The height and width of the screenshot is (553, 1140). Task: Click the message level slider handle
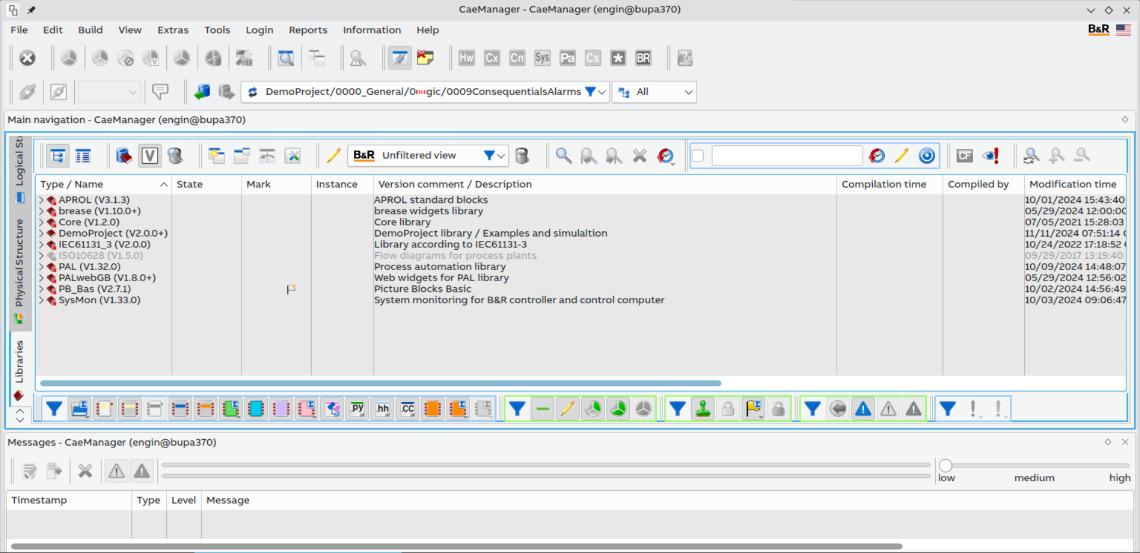click(945, 465)
